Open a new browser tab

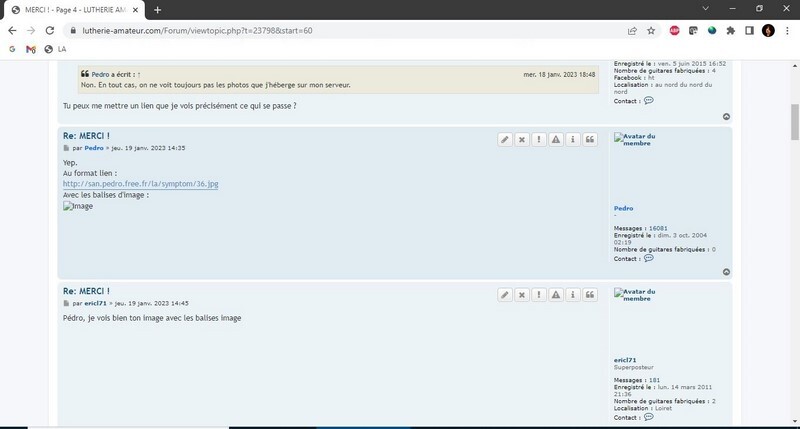[x=158, y=10]
